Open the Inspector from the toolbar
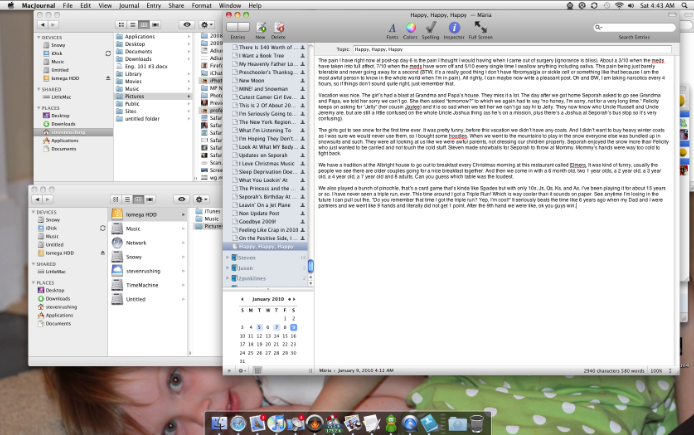 [x=454, y=28]
